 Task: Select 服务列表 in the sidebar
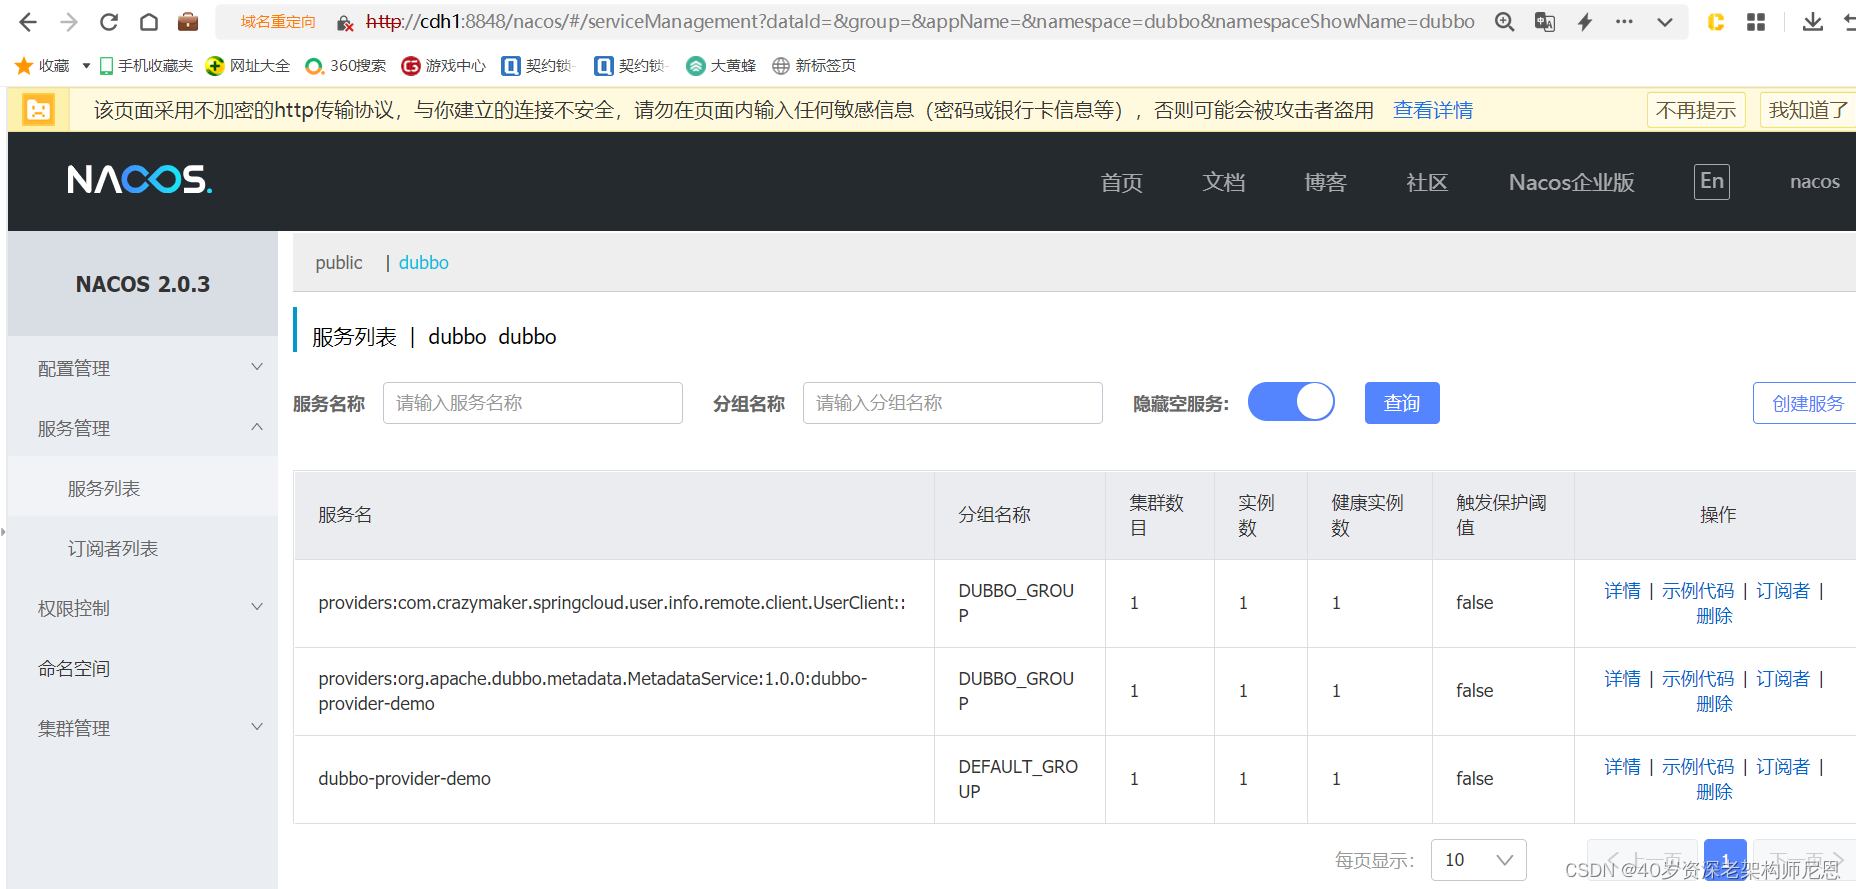(143, 488)
